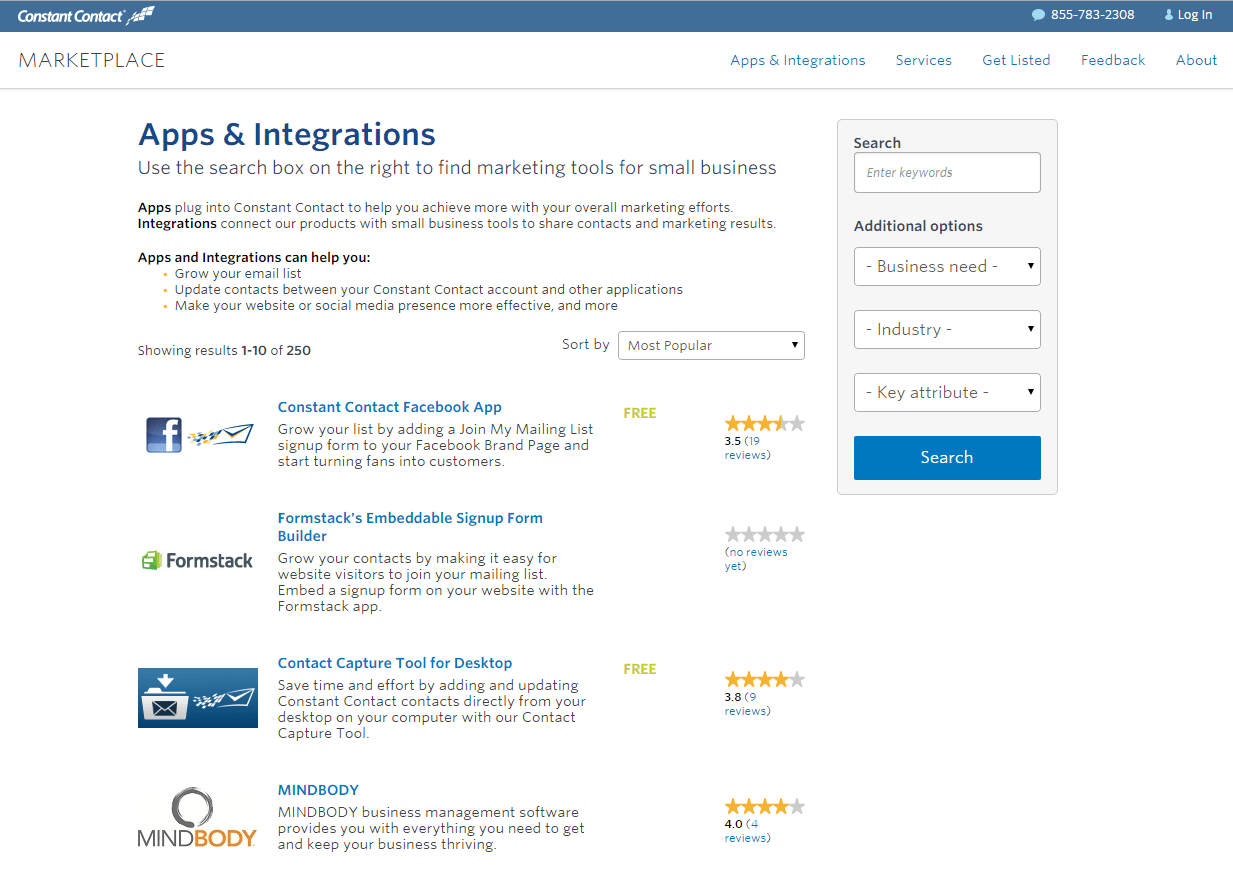Click the chat bubble phone icon
Screen dimensions: 1233x887
[x=1038, y=15]
